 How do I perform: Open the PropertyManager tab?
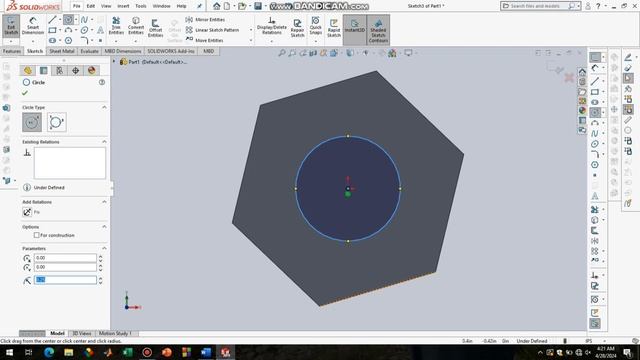[43, 70]
